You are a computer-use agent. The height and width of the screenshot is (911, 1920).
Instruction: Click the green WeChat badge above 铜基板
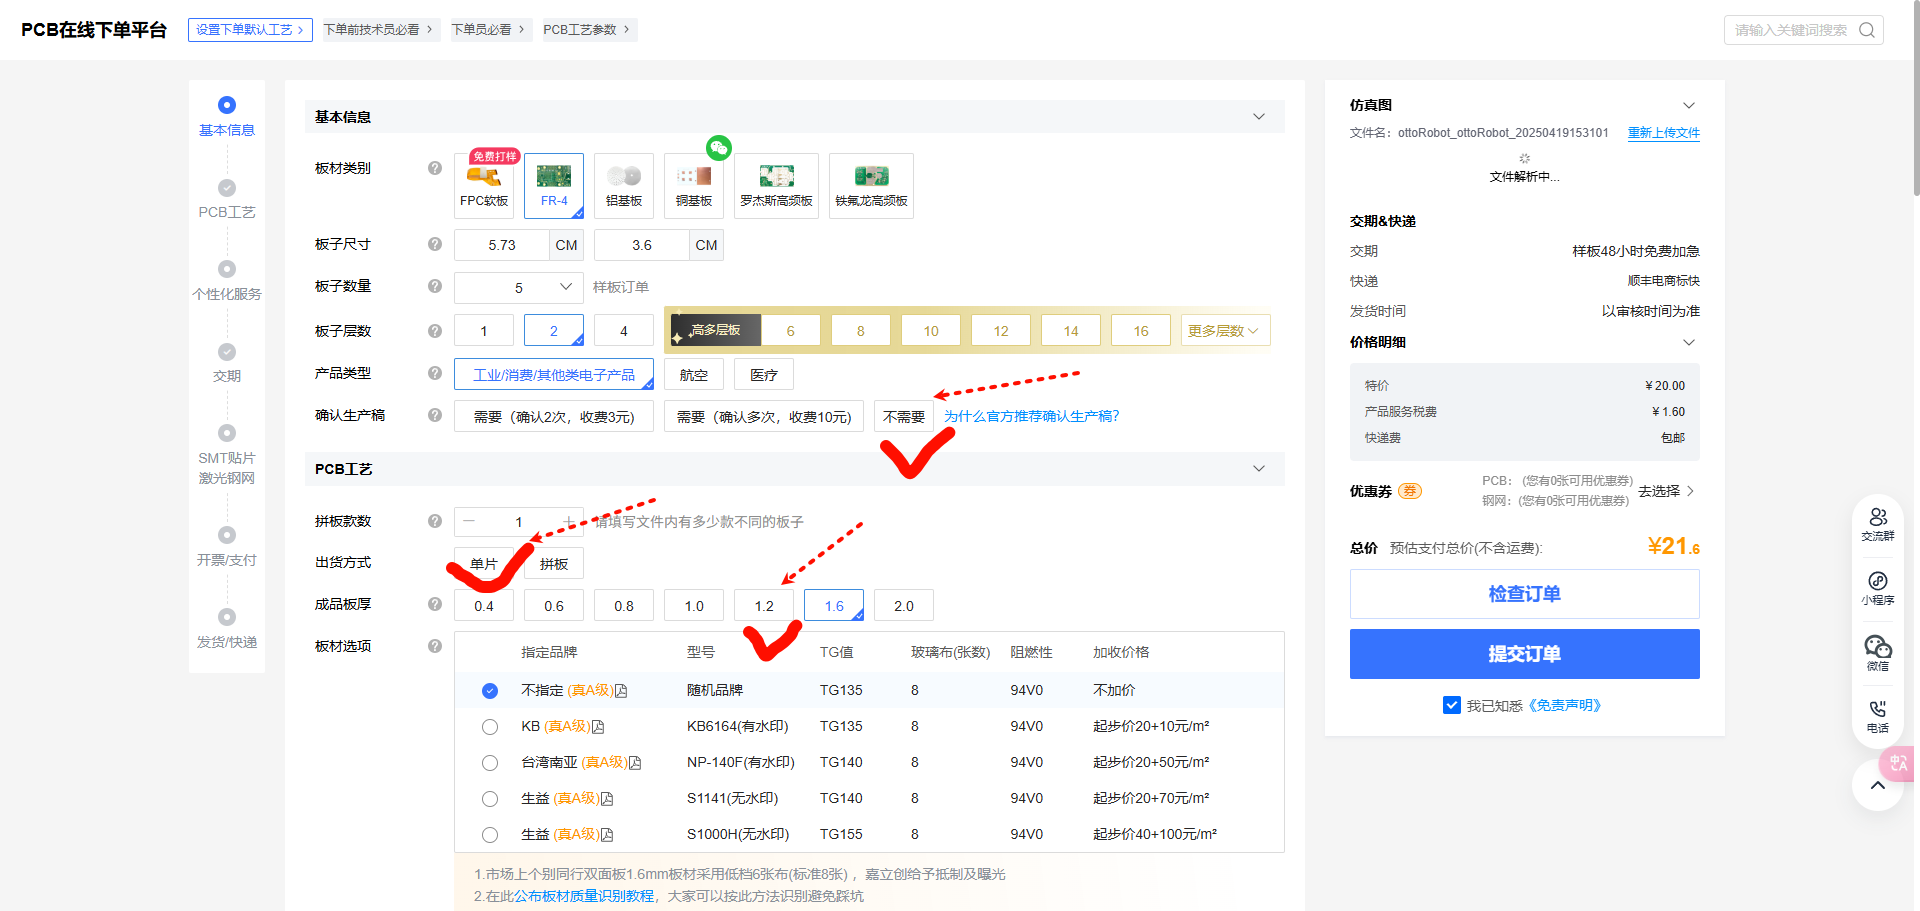(719, 148)
